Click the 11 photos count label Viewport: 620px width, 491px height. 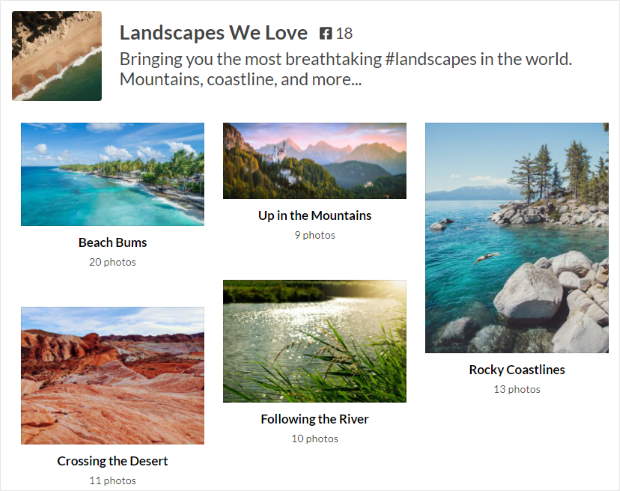(112, 481)
